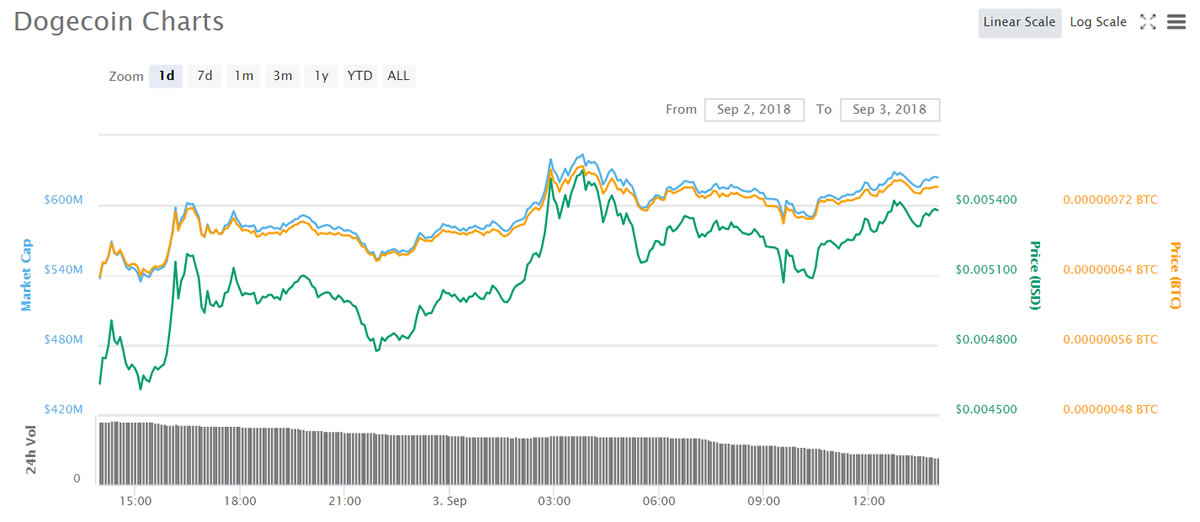1200x522 pixels.
Task: Click the Price (USD) axis label
Action: pos(1035,274)
